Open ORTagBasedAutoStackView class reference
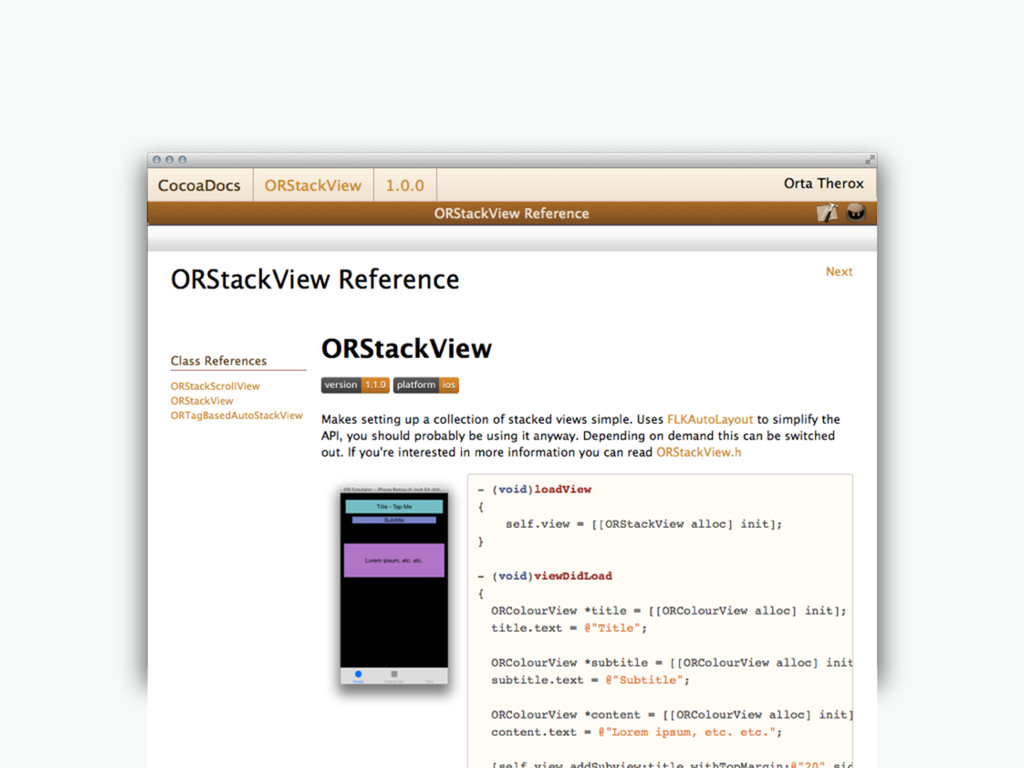The width and height of the screenshot is (1024, 768). [236, 415]
